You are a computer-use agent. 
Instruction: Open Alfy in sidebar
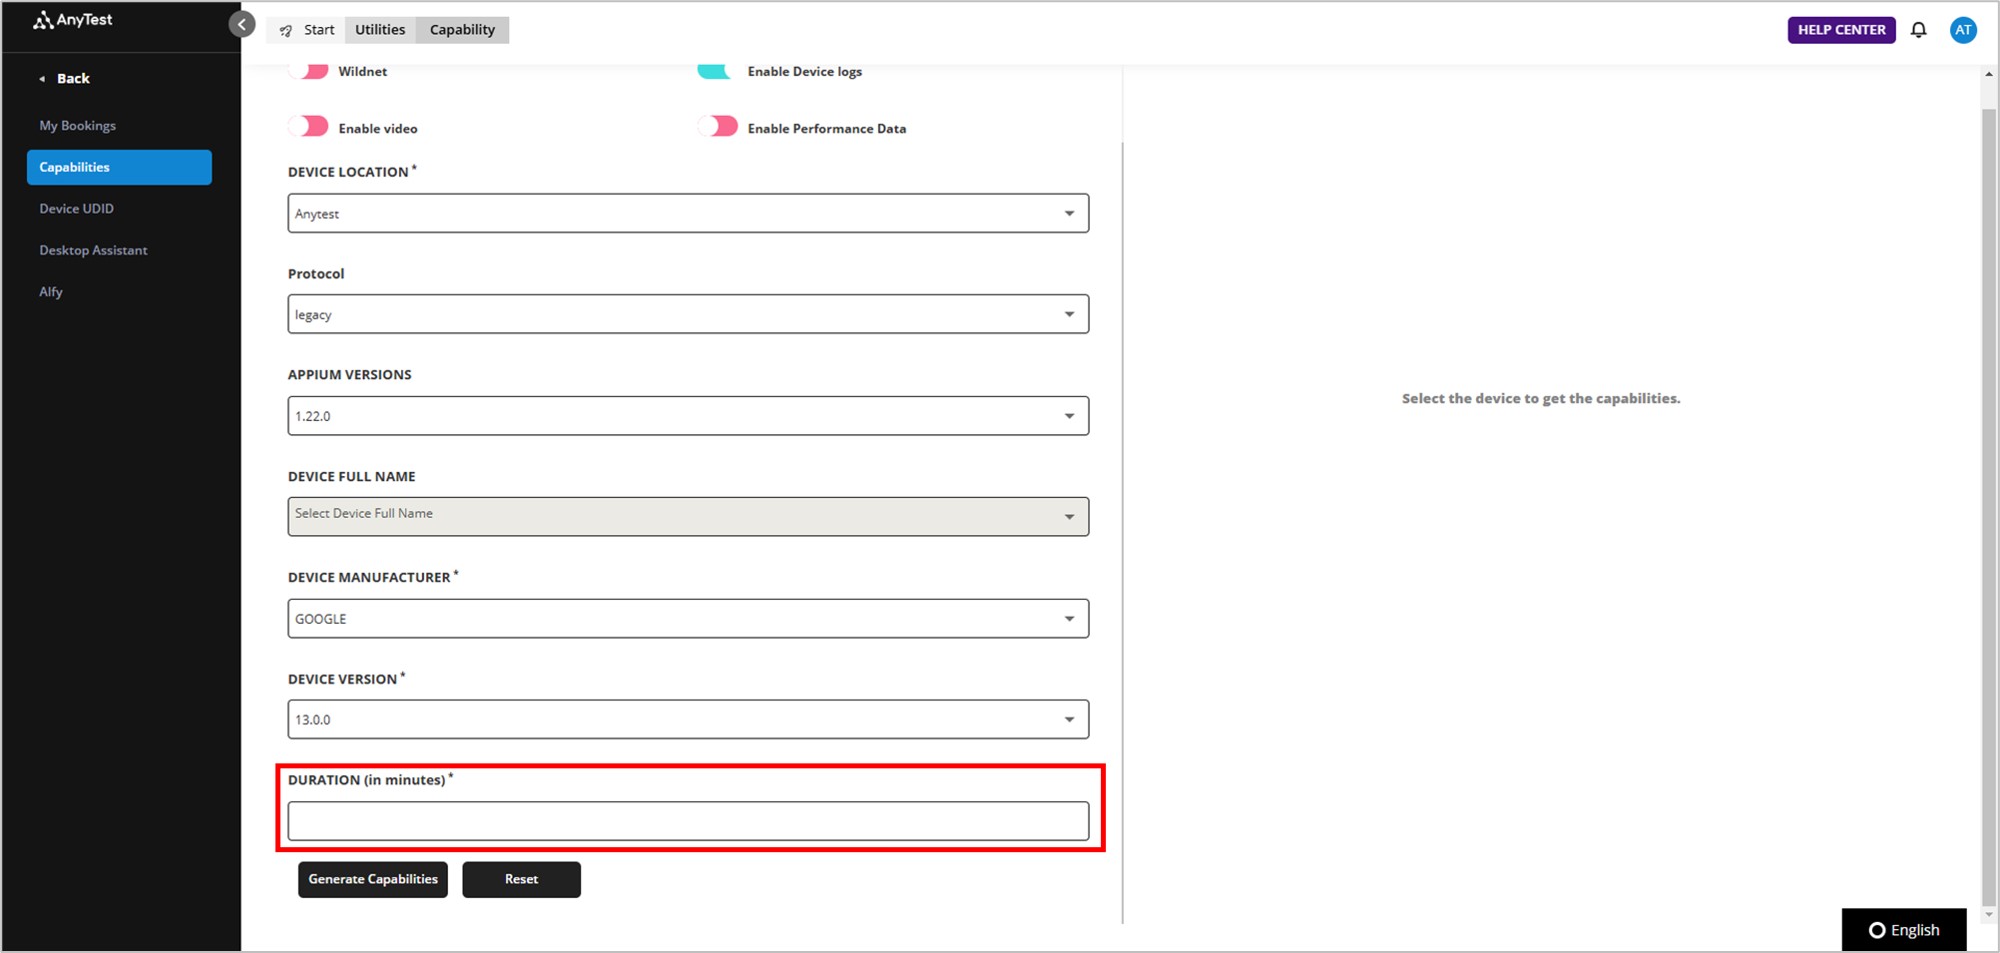[x=51, y=291]
